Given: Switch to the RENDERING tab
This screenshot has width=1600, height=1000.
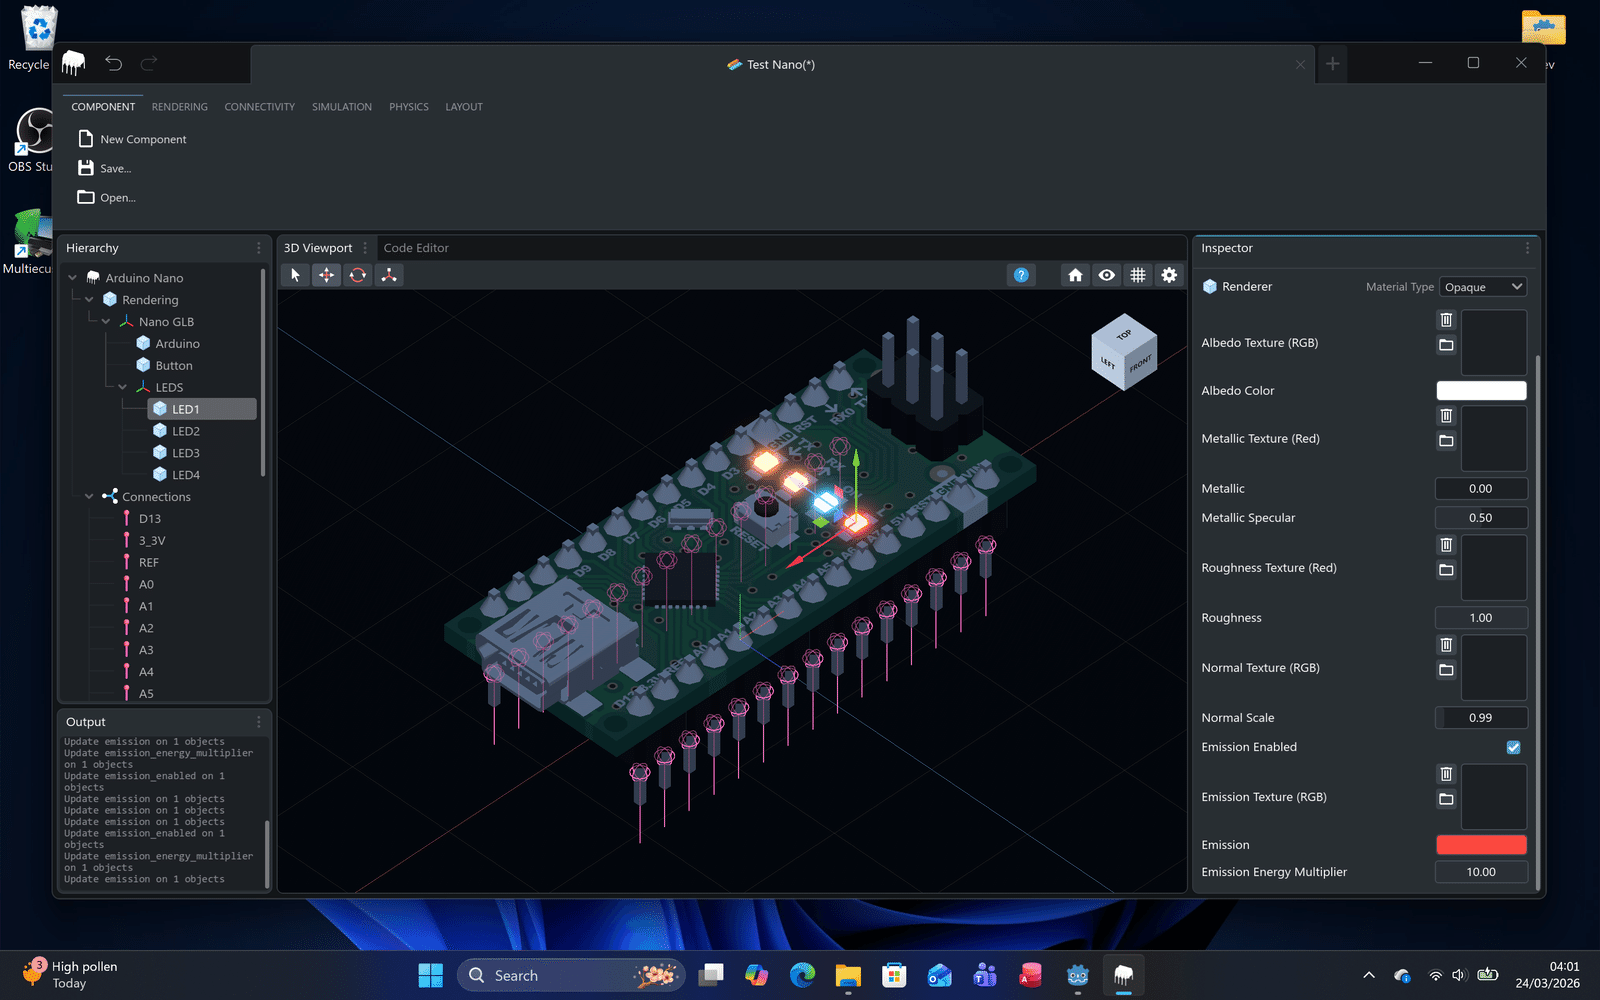Looking at the screenshot, I should (180, 107).
